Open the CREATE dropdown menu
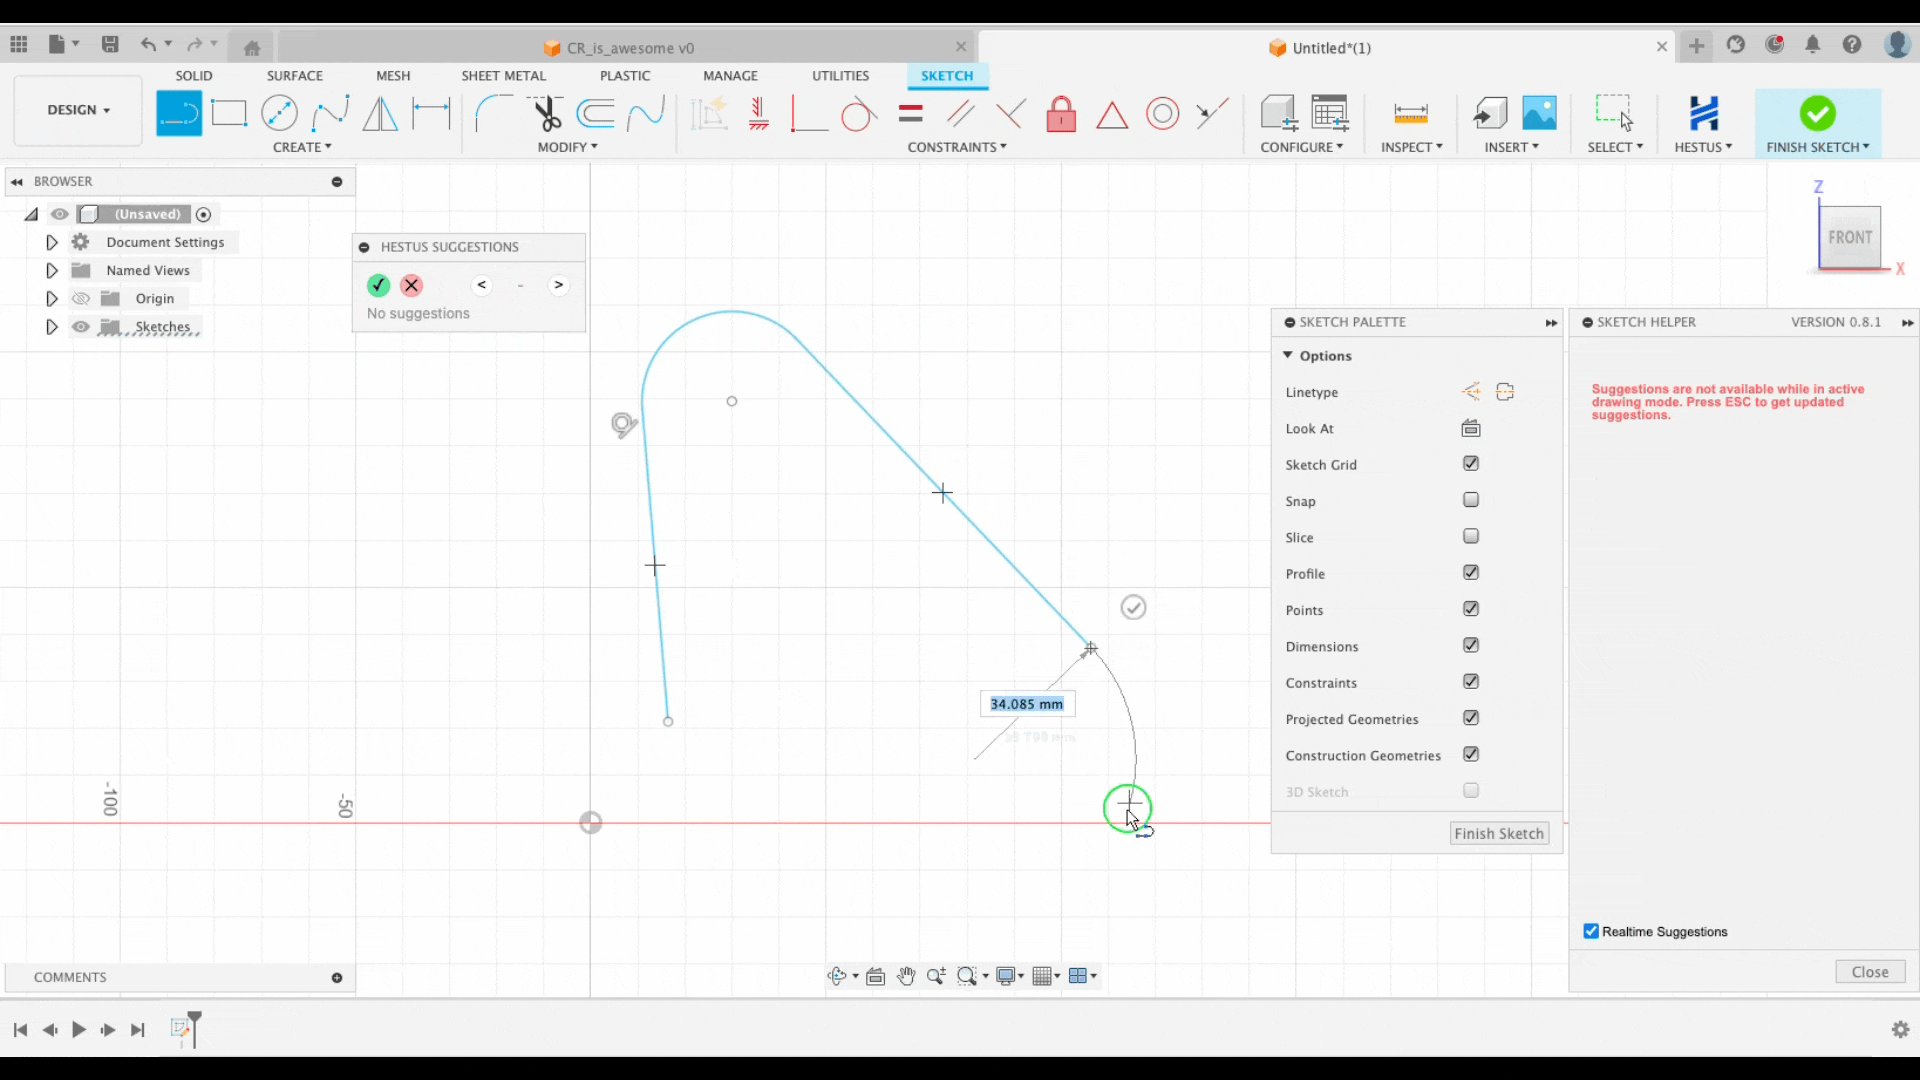The image size is (1920, 1080). pyautogui.click(x=302, y=147)
